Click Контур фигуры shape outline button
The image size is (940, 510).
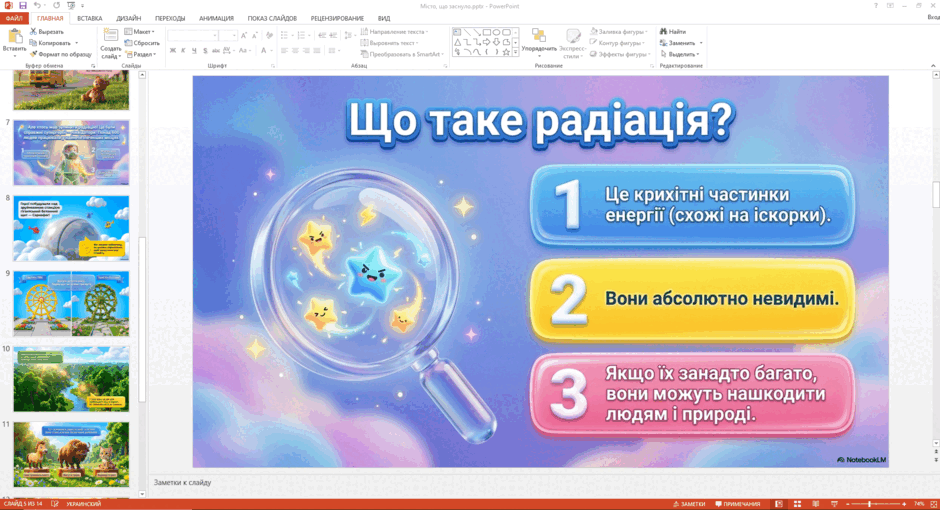[x=617, y=43]
